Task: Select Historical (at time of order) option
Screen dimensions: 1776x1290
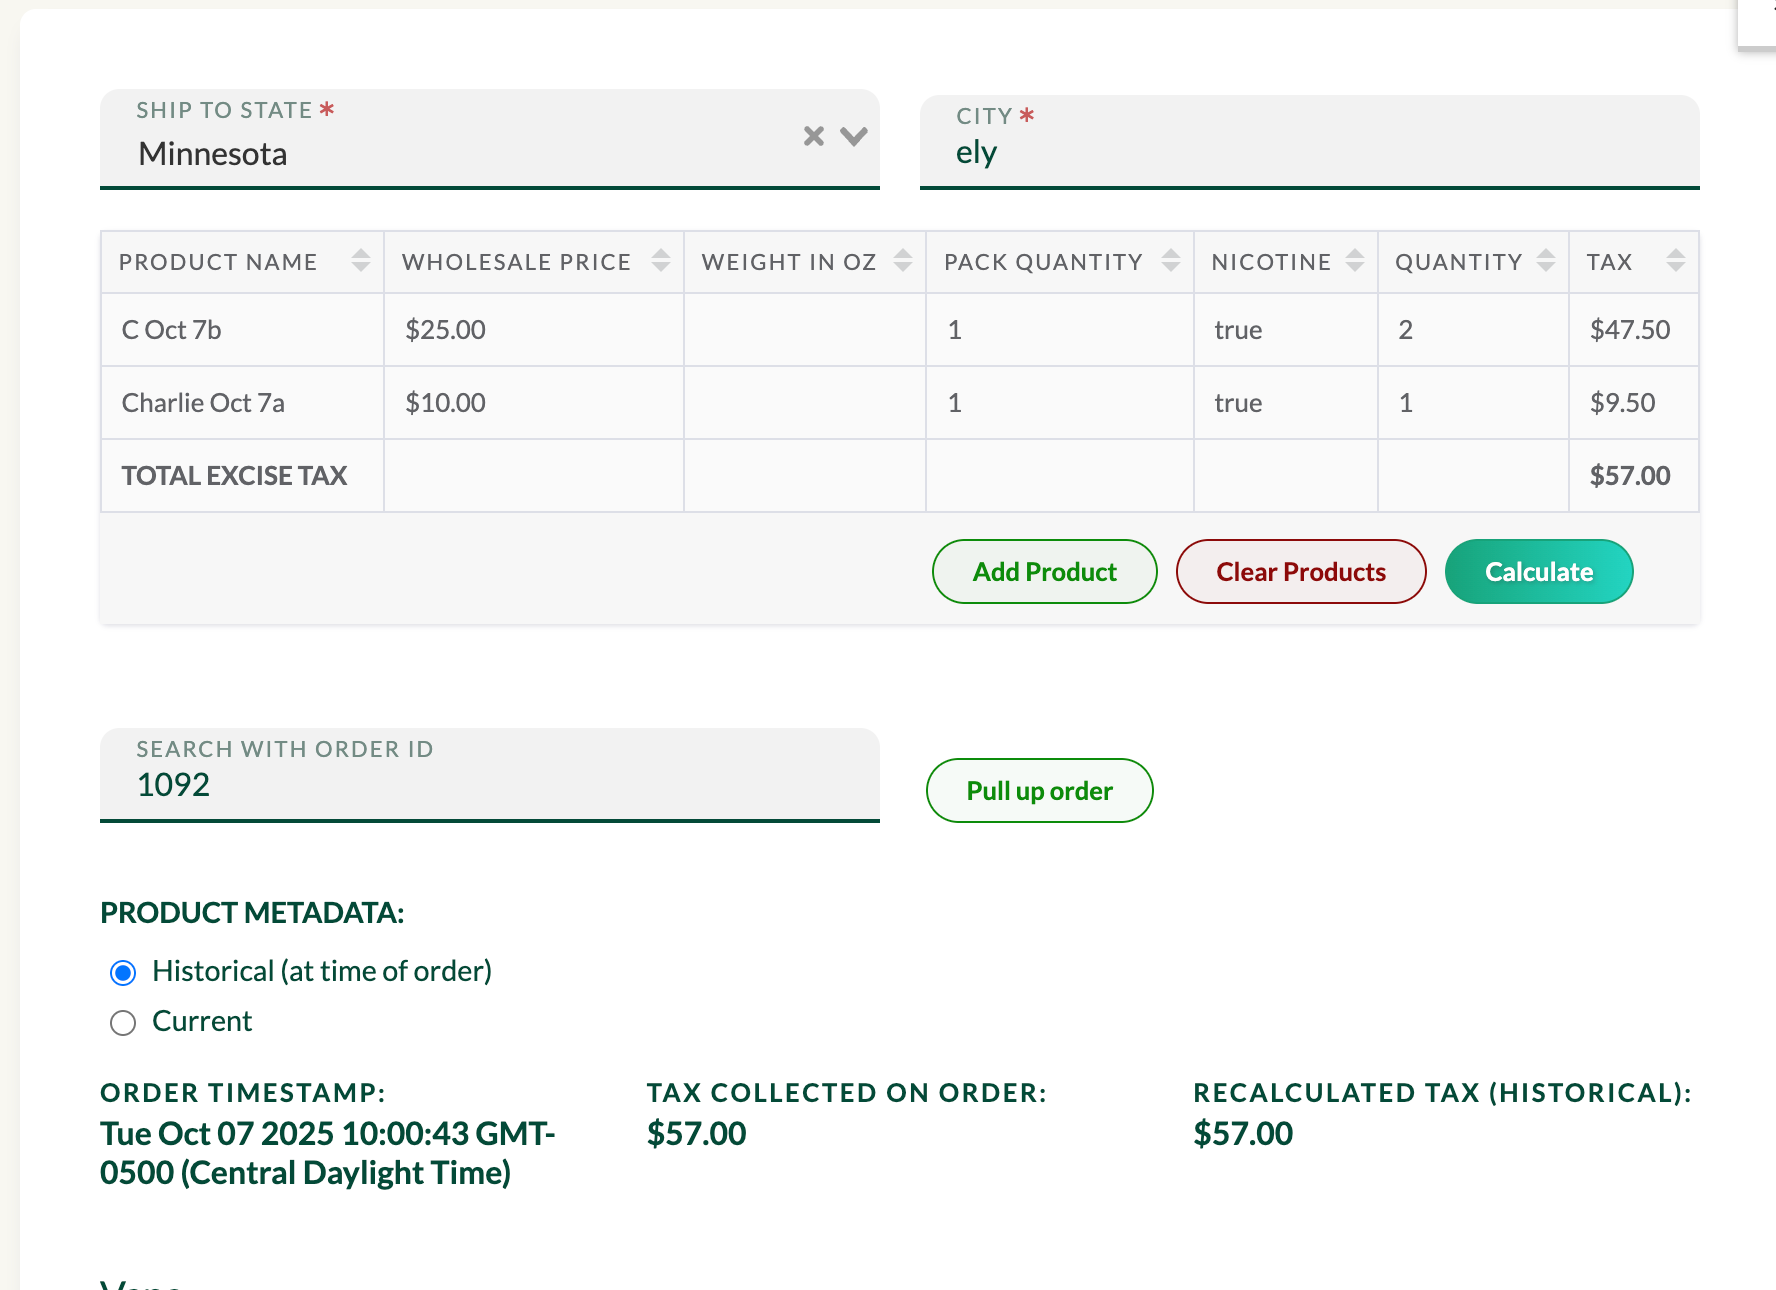Action: click(123, 972)
